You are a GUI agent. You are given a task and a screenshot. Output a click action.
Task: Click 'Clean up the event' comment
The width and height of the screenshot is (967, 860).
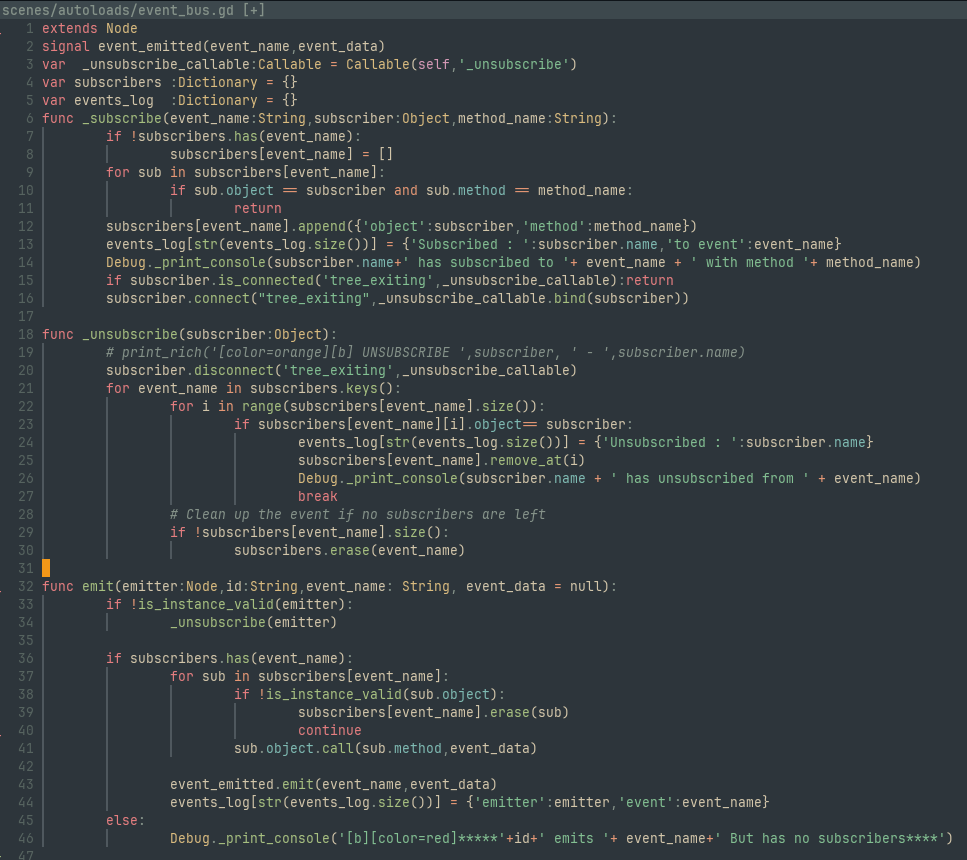pos(358,514)
